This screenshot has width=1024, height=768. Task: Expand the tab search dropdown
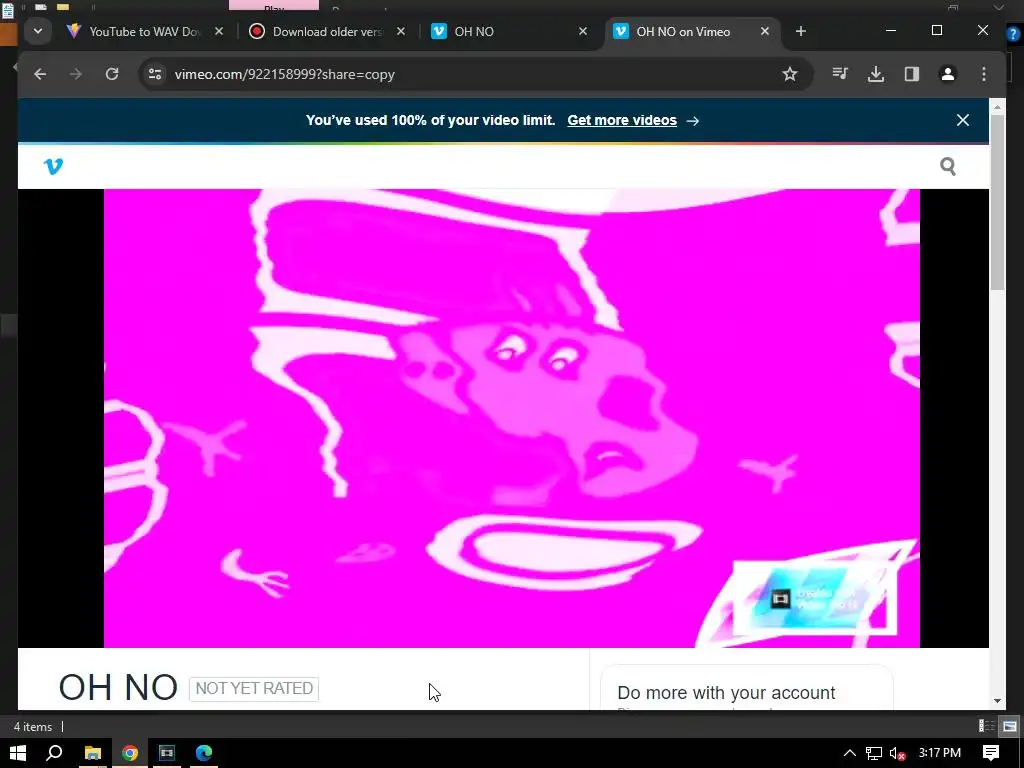tap(38, 31)
